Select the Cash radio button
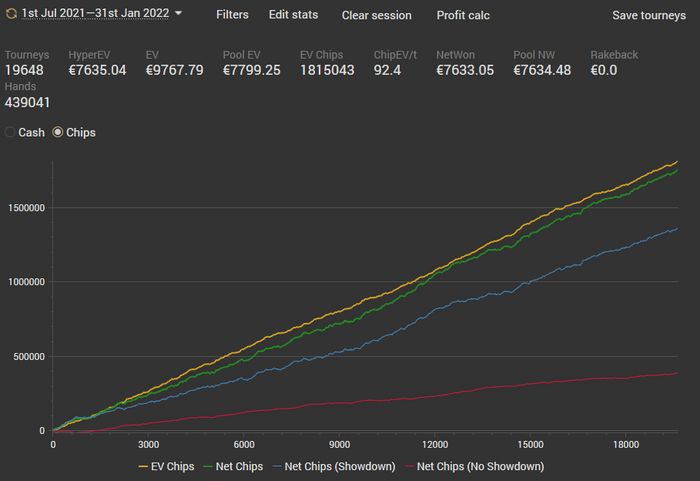 coord(10,132)
